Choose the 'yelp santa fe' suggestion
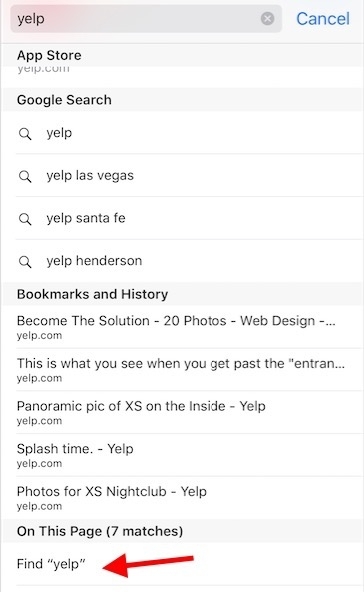Image resolution: width=364 pixels, height=592 pixels. pos(183,218)
